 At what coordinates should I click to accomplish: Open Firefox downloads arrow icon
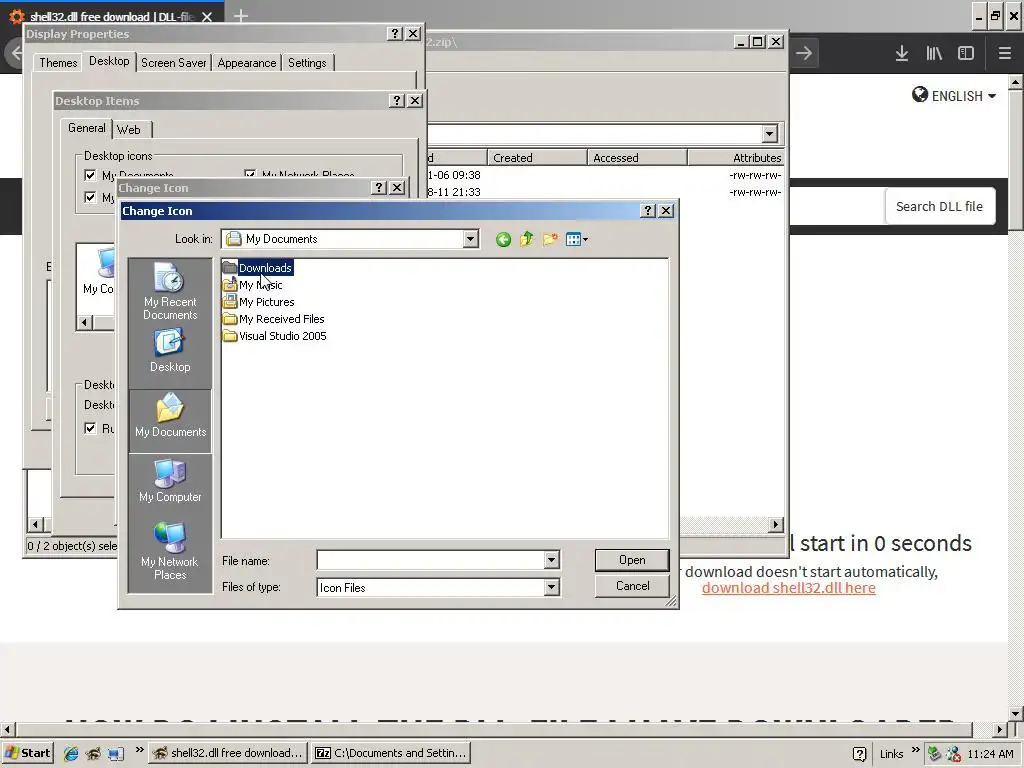click(901, 54)
